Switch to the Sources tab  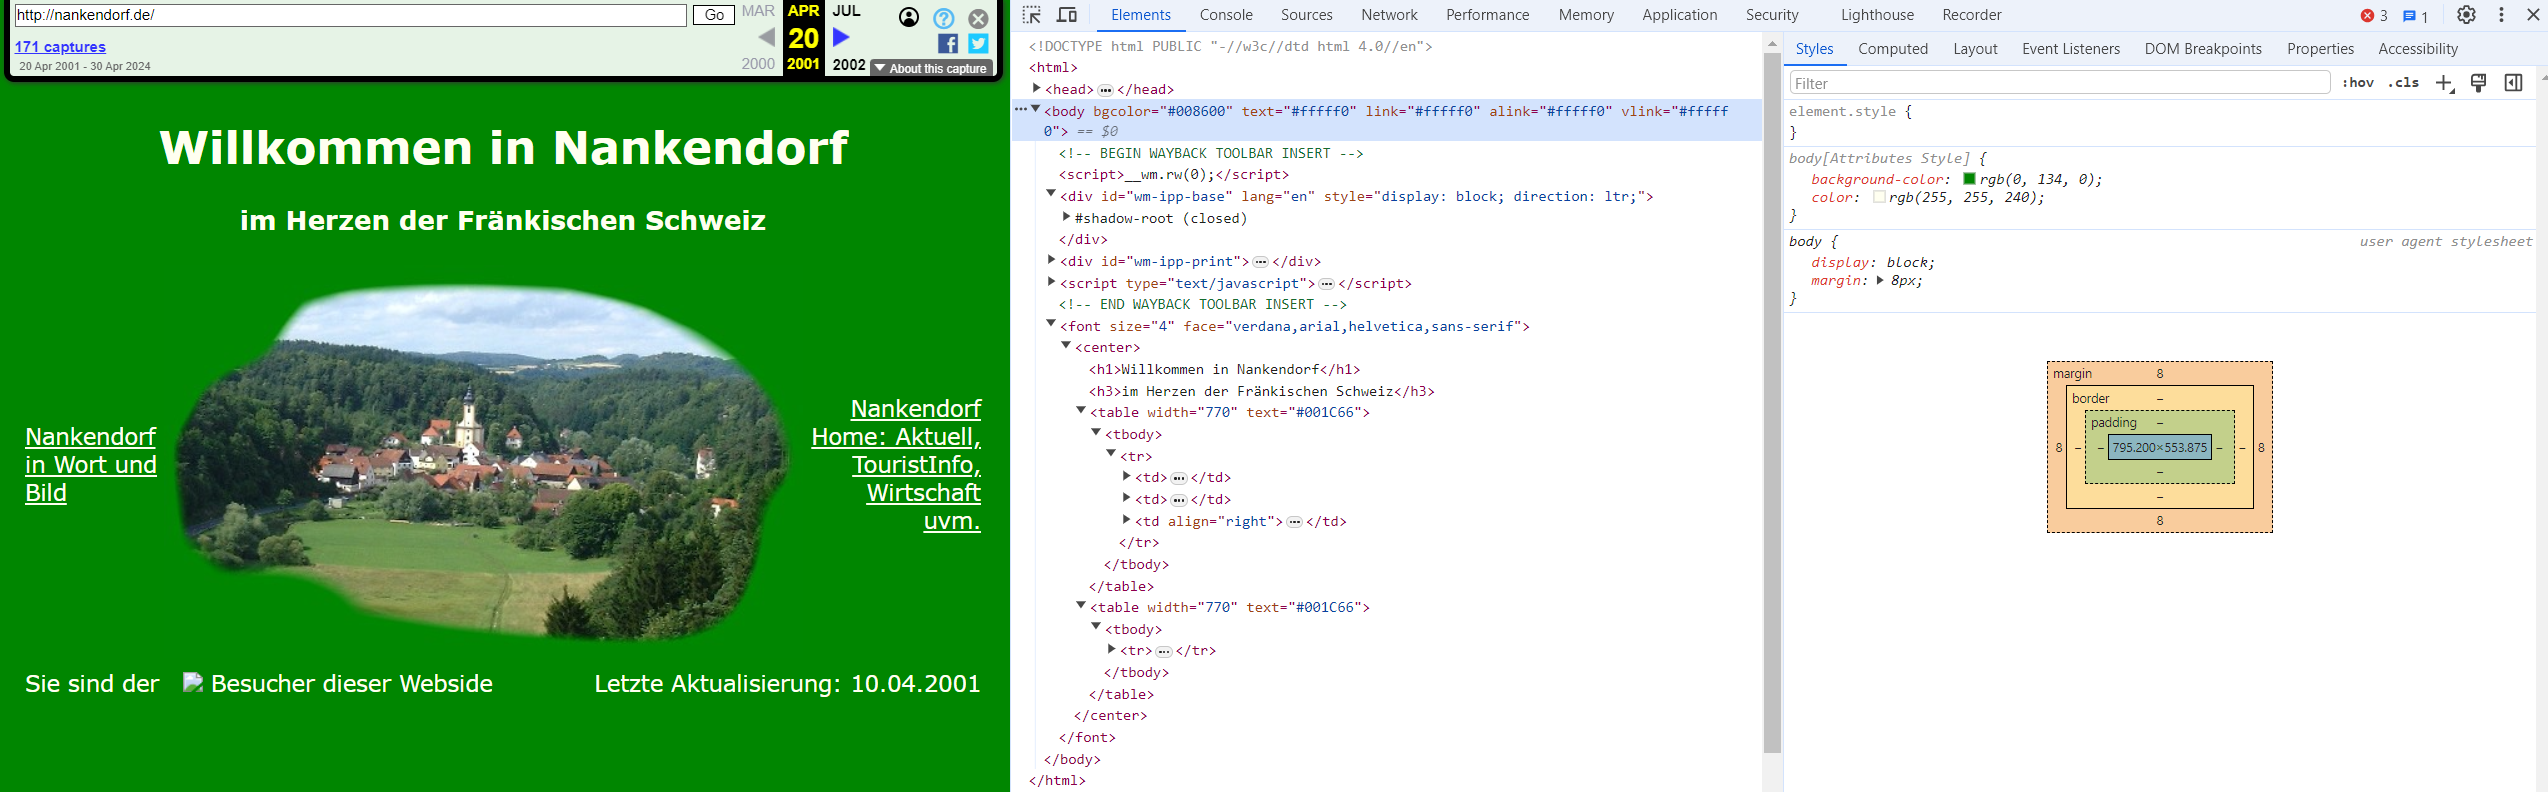(1306, 15)
